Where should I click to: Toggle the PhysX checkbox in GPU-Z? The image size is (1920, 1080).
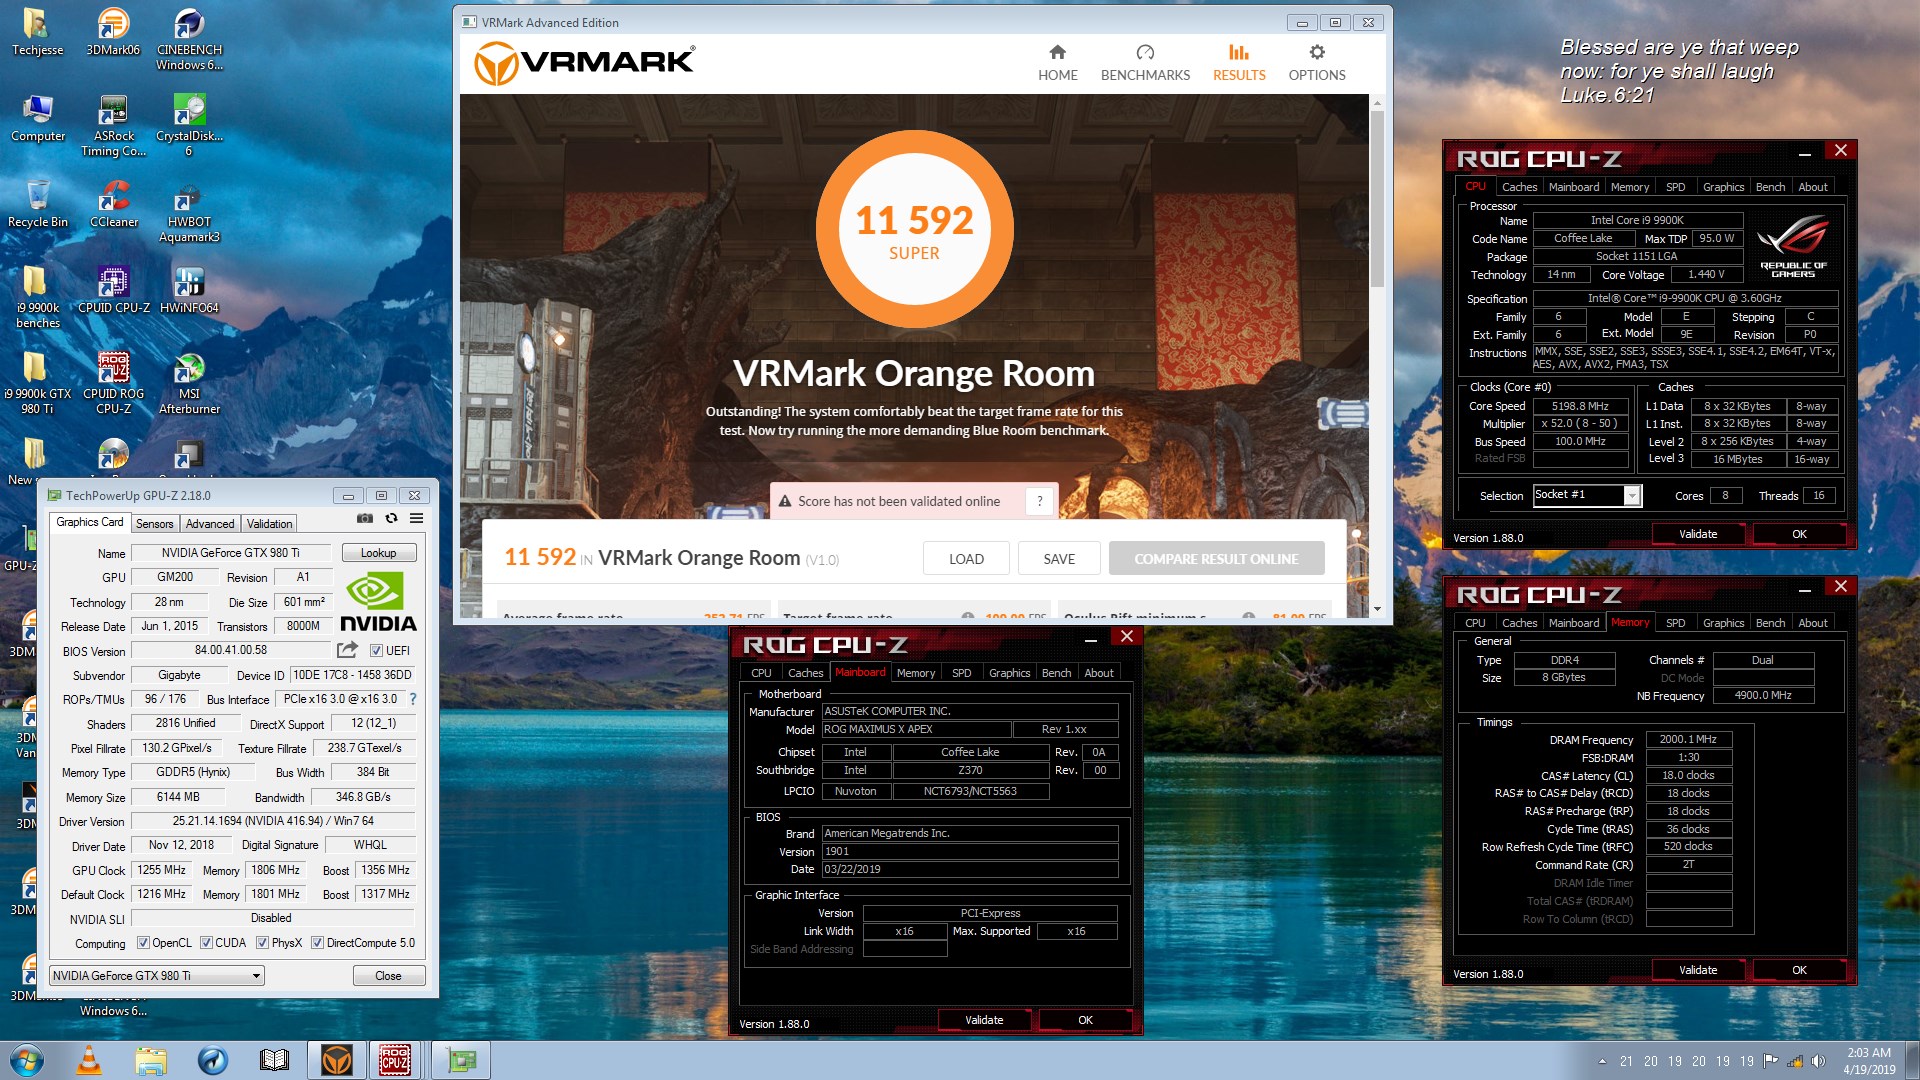(x=262, y=943)
